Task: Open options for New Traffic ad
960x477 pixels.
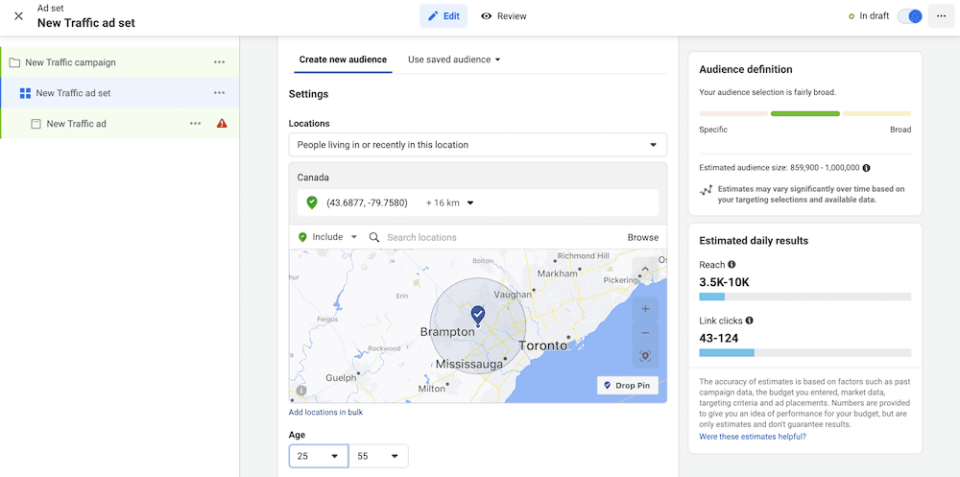Action: click(x=195, y=124)
